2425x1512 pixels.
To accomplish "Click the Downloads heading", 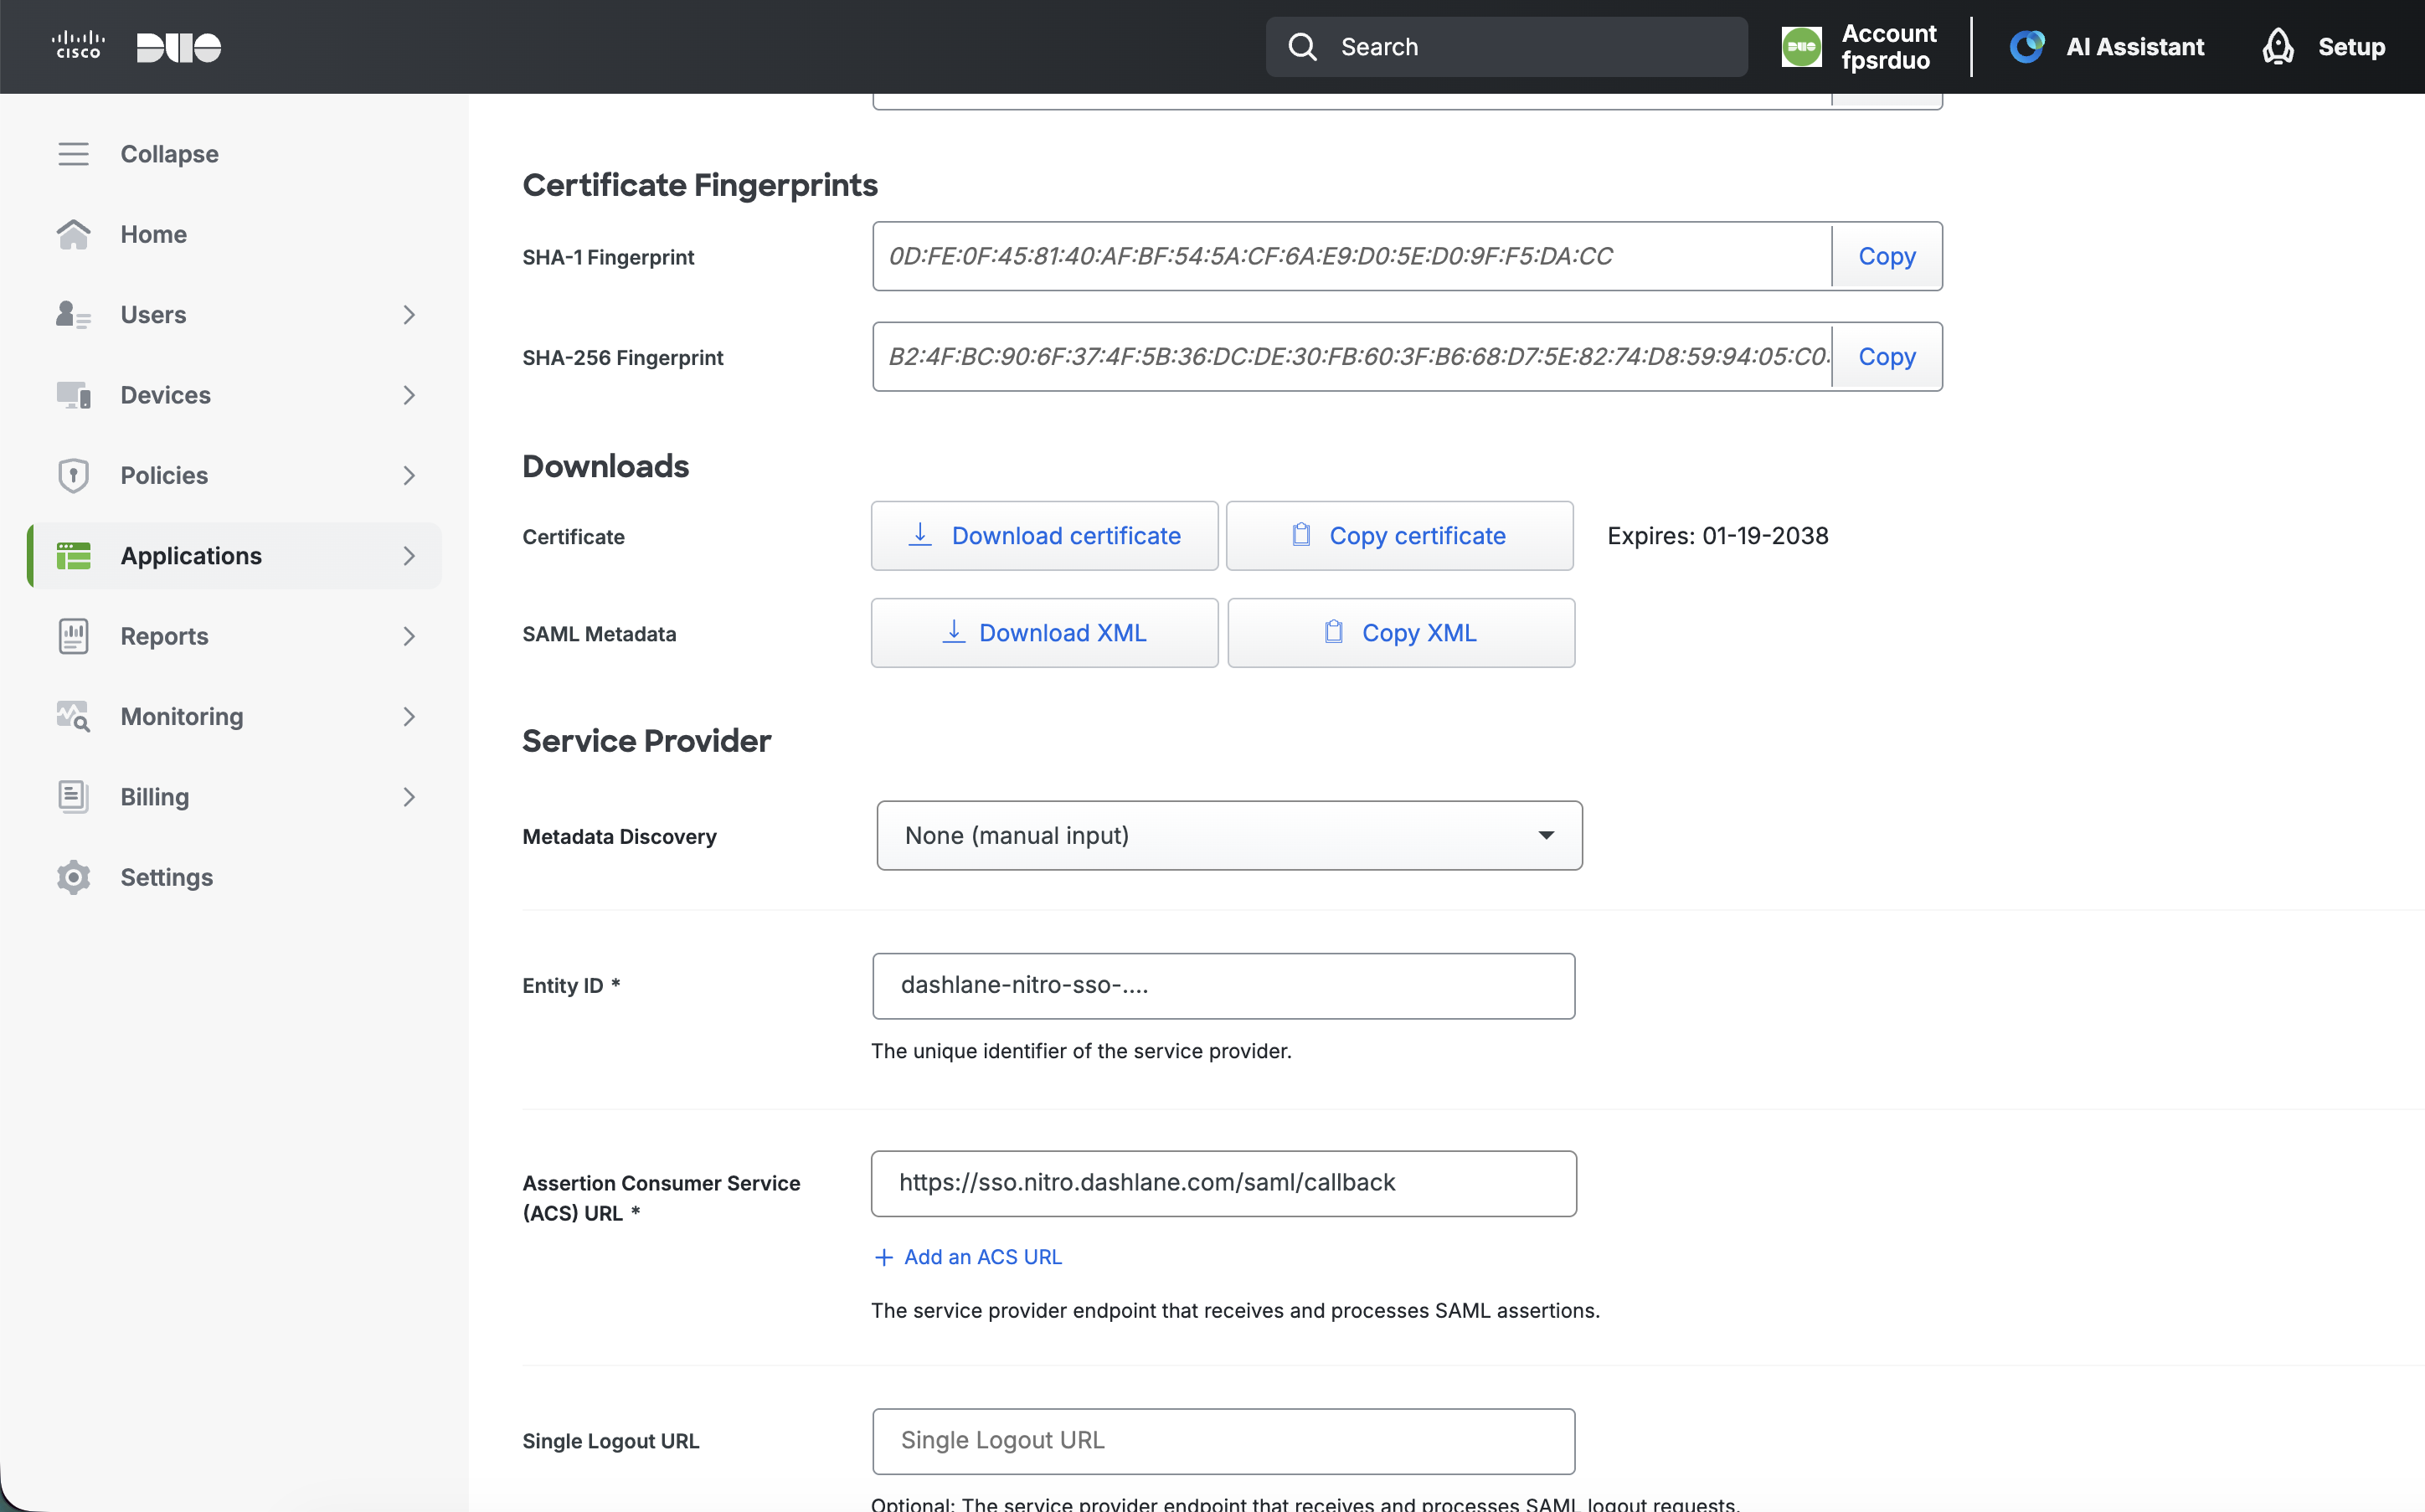I will pyautogui.click(x=605, y=466).
